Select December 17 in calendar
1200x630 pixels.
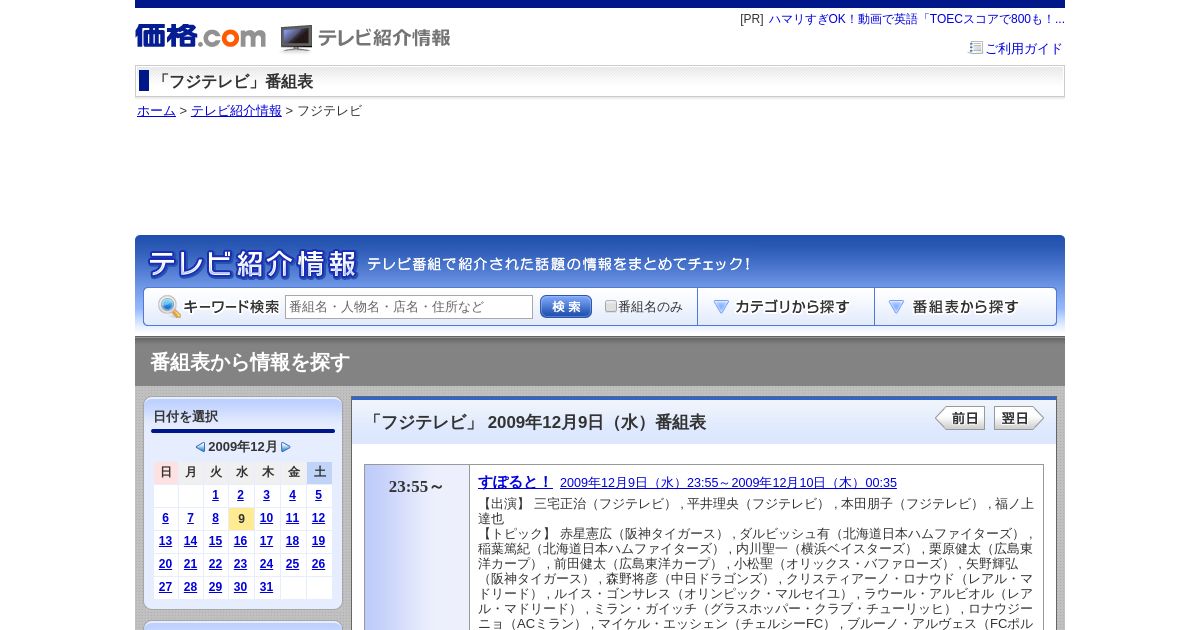pos(266,541)
